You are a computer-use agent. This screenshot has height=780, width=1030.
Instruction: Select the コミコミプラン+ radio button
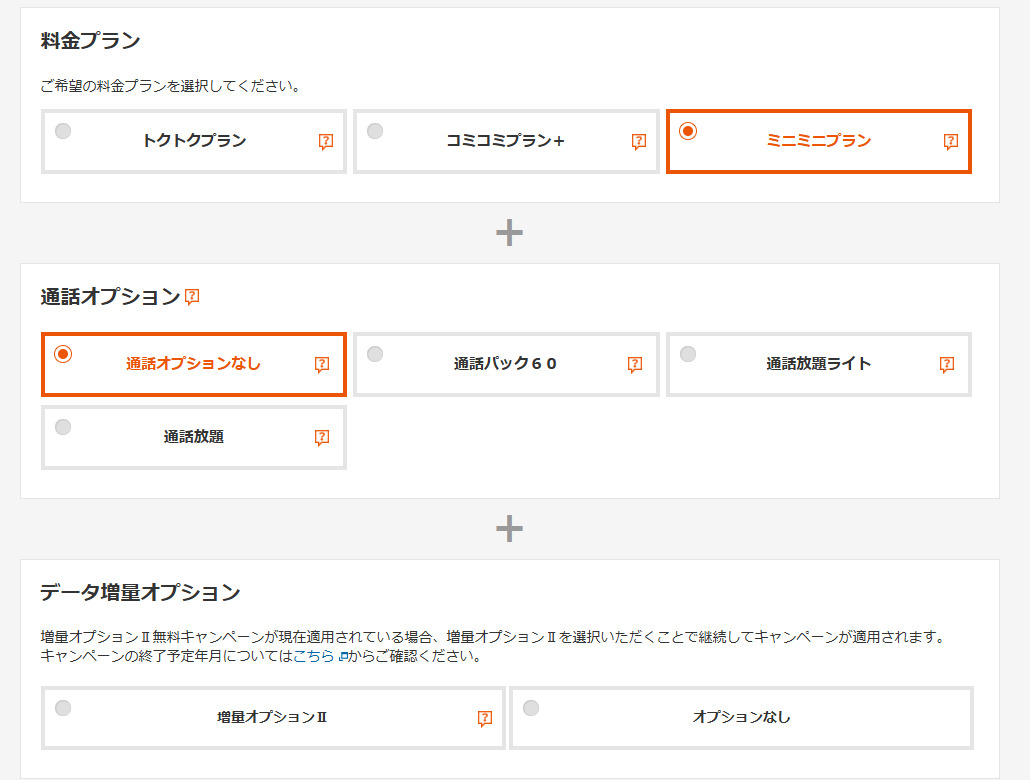(x=375, y=131)
